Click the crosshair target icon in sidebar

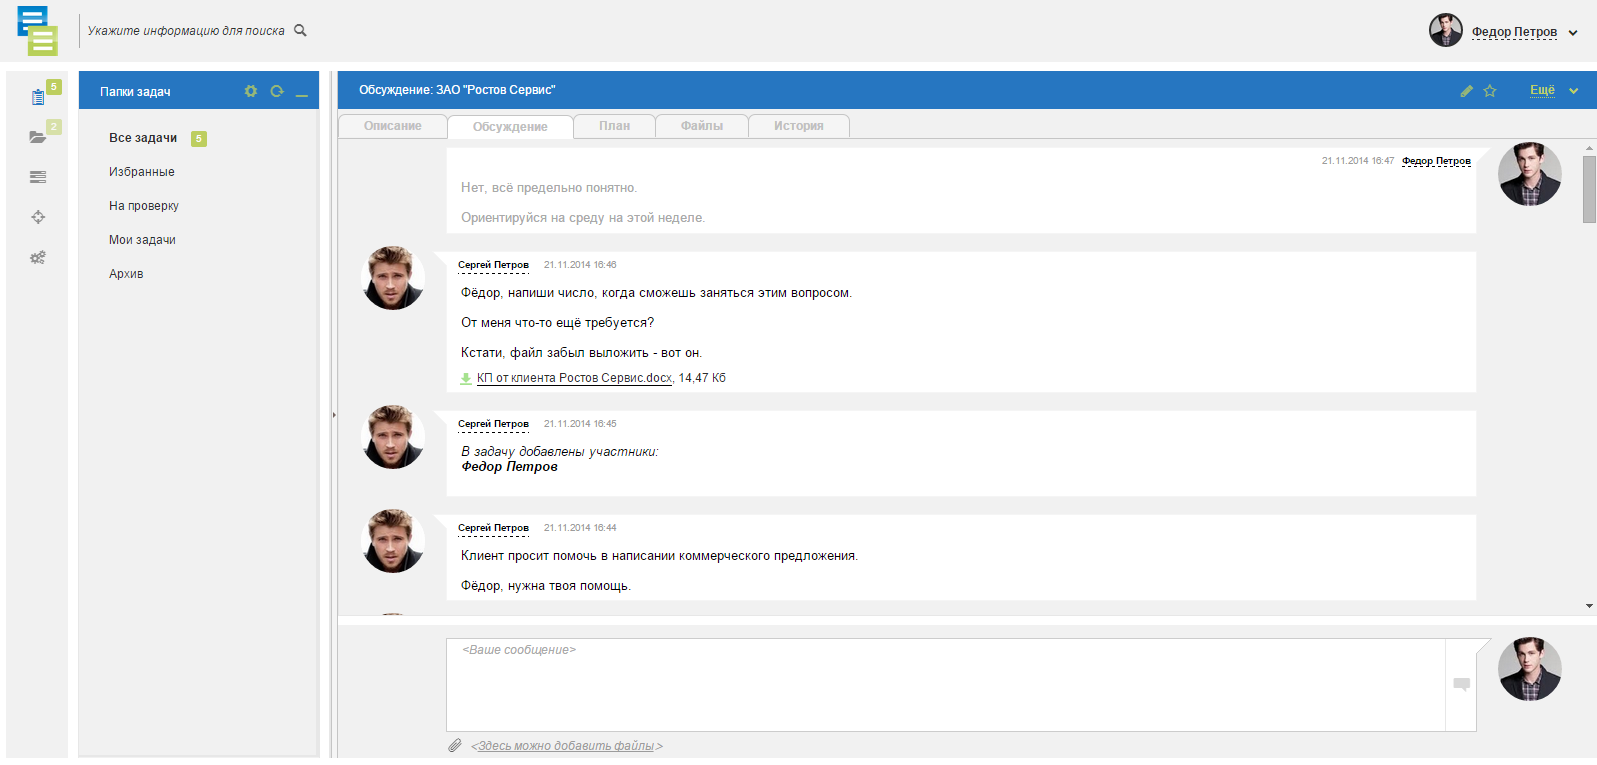(x=38, y=217)
